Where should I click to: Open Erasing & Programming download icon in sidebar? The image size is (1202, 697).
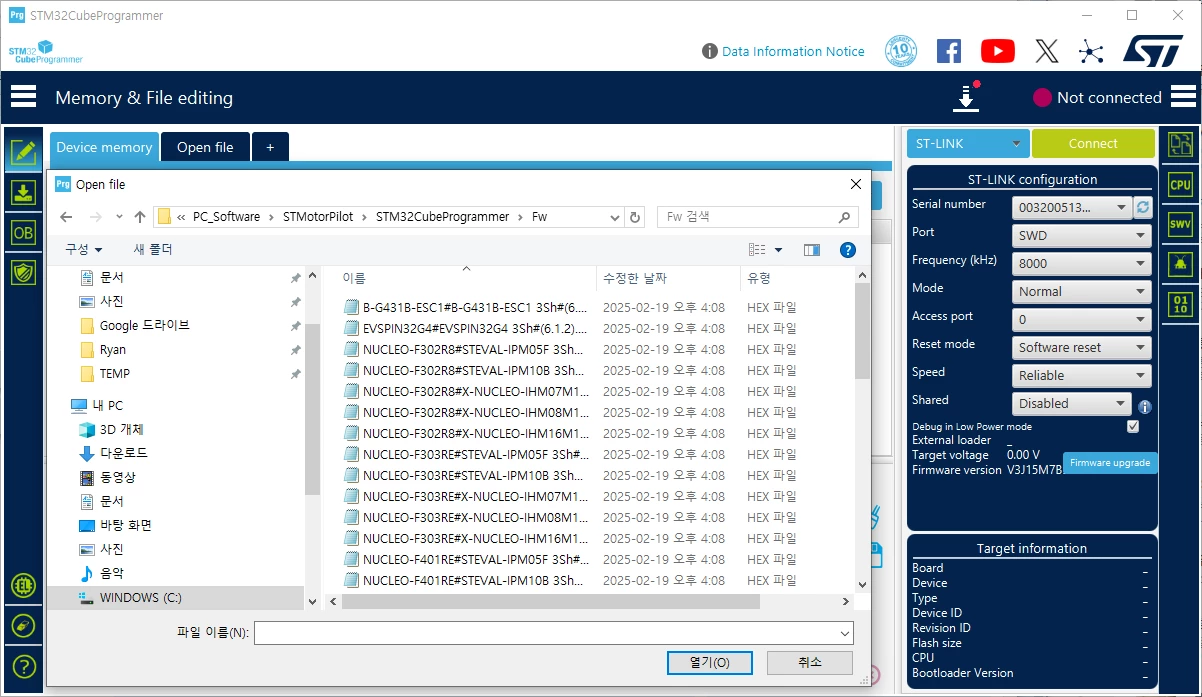click(x=23, y=192)
